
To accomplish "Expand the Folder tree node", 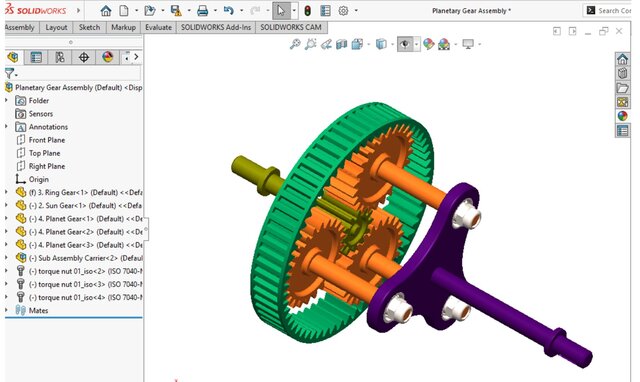I will pos(6,100).
